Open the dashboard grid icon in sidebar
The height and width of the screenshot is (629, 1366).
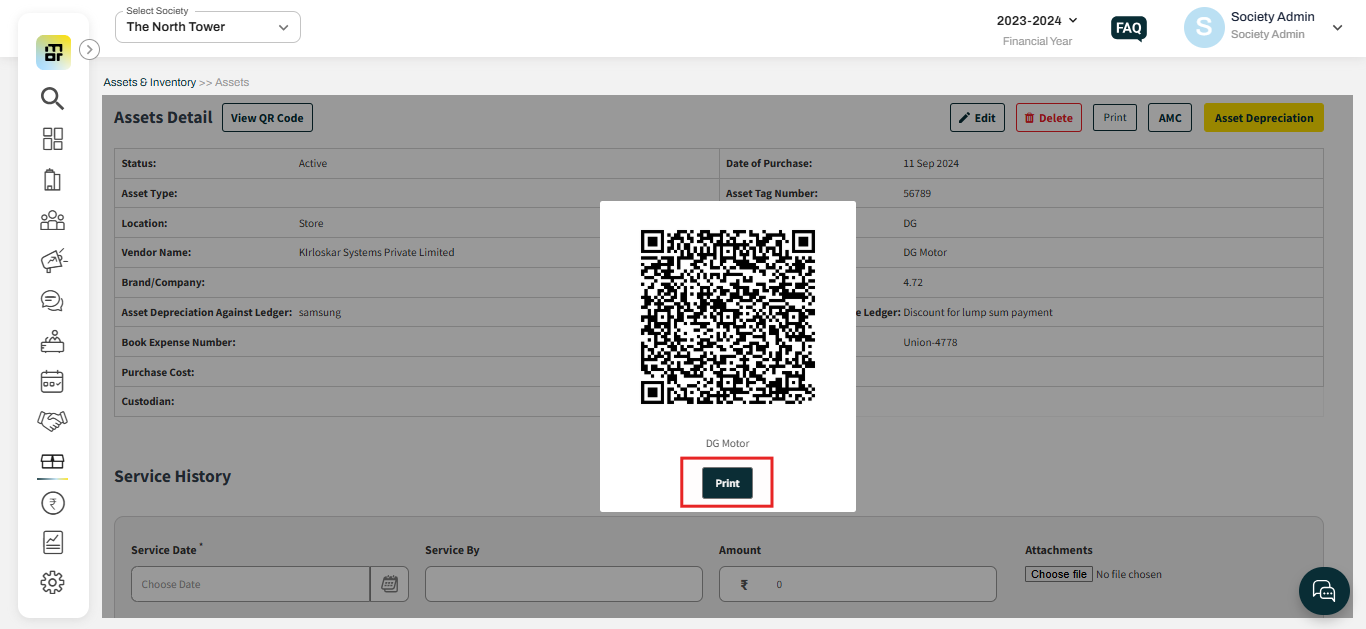[52, 139]
